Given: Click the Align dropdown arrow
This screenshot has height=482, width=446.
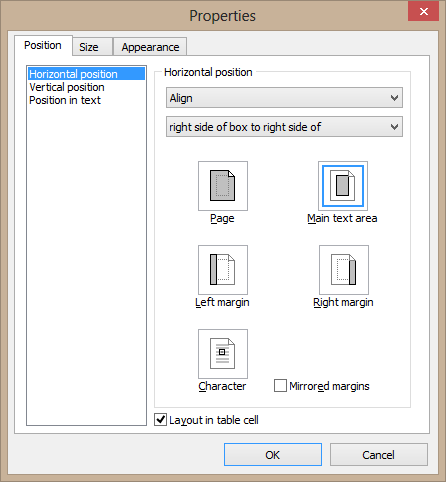Looking at the screenshot, I should coord(394,98).
